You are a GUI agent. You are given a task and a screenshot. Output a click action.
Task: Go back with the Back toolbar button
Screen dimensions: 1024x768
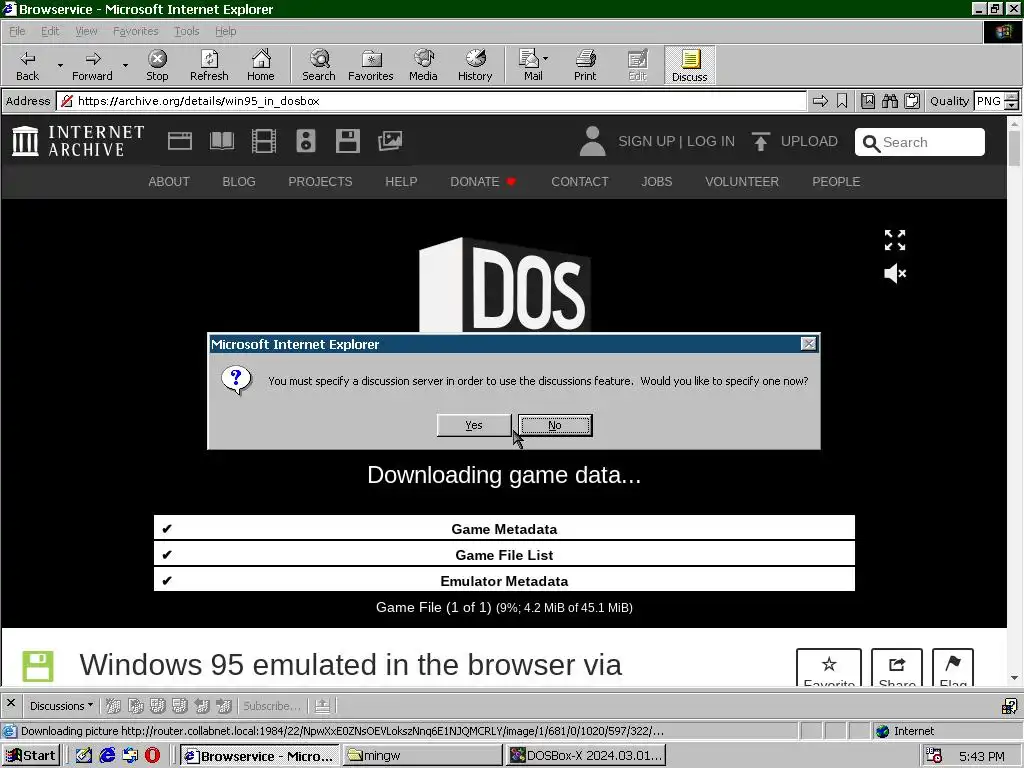[27, 66]
